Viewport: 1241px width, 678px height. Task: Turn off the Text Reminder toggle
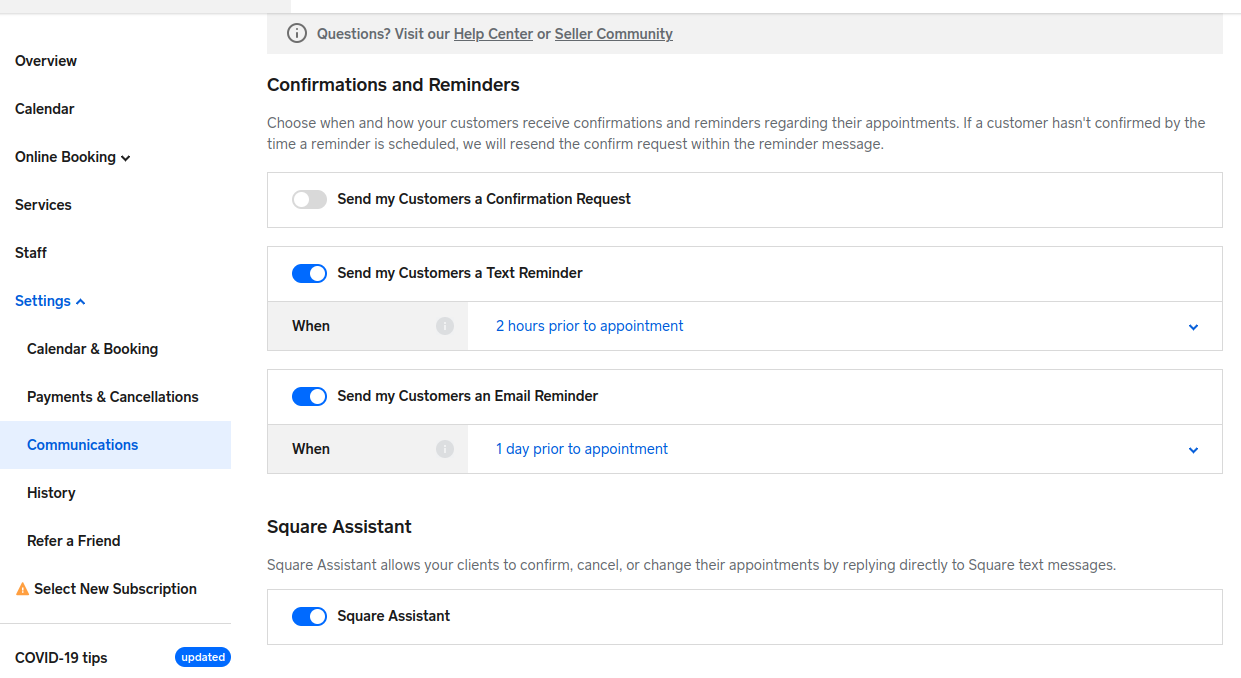[x=309, y=273]
